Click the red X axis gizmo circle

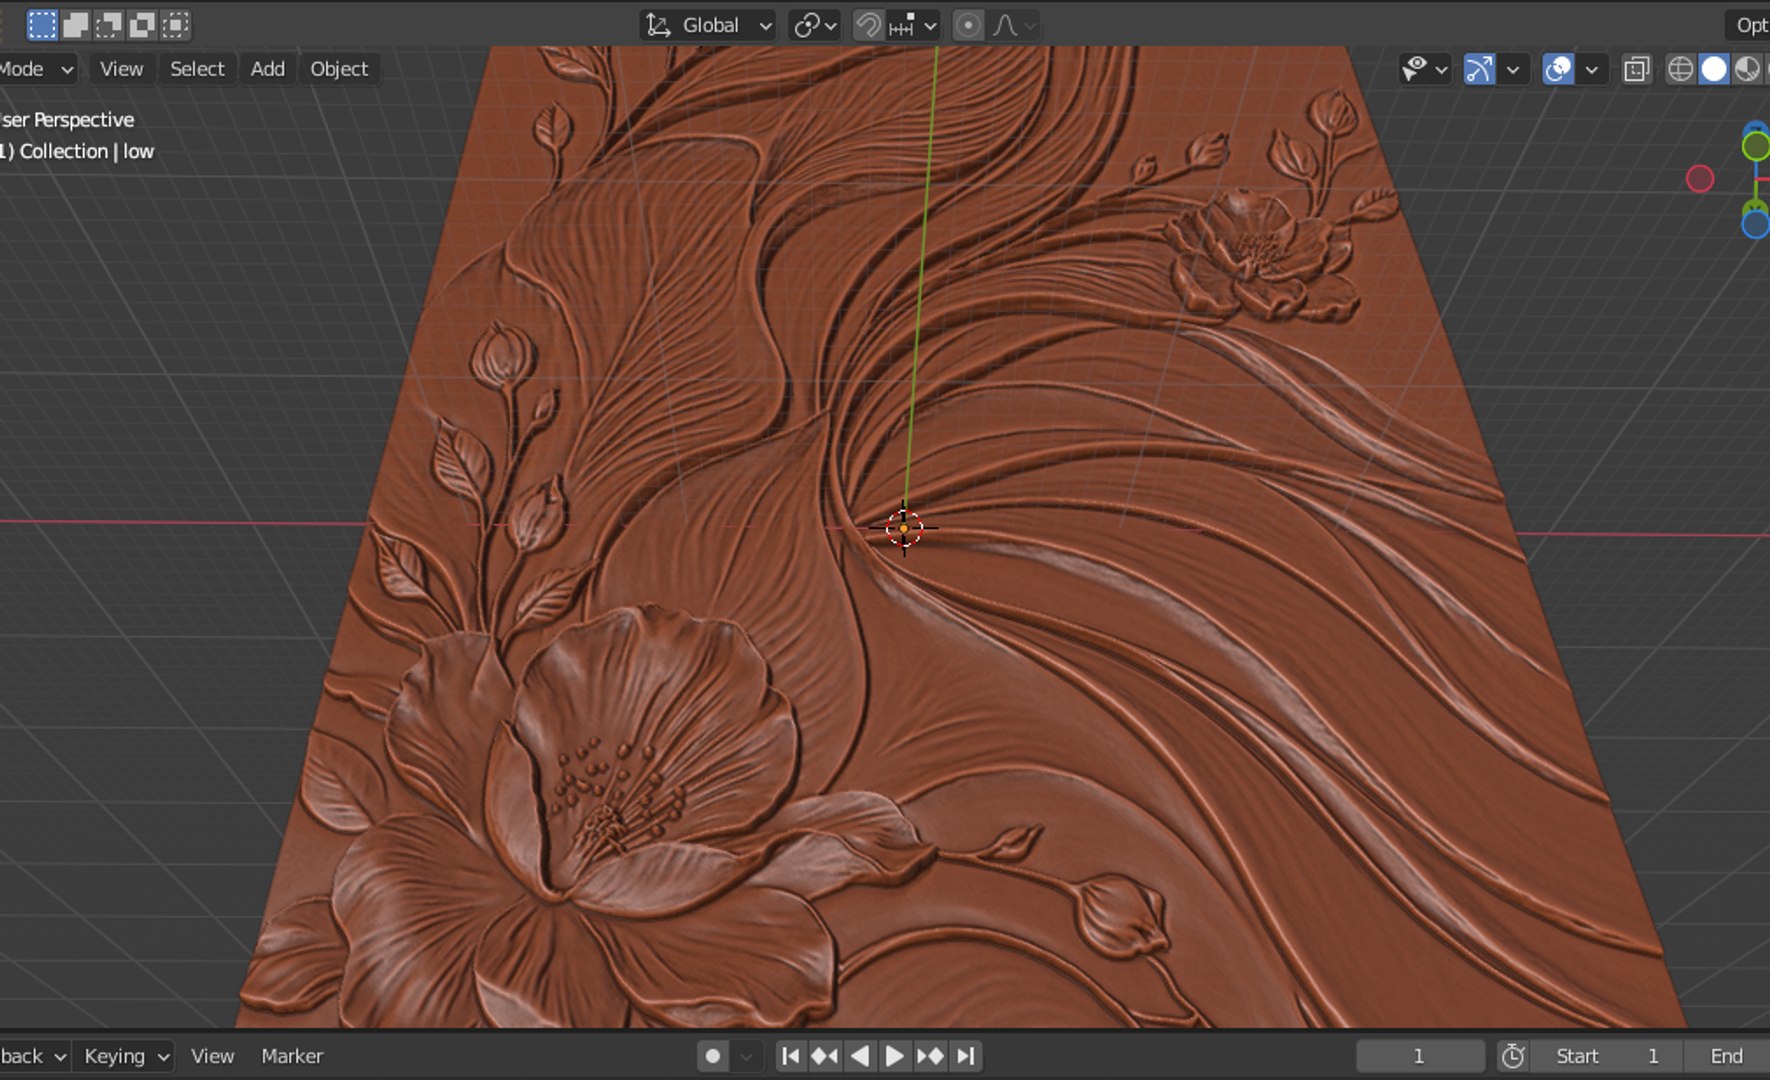[1700, 179]
